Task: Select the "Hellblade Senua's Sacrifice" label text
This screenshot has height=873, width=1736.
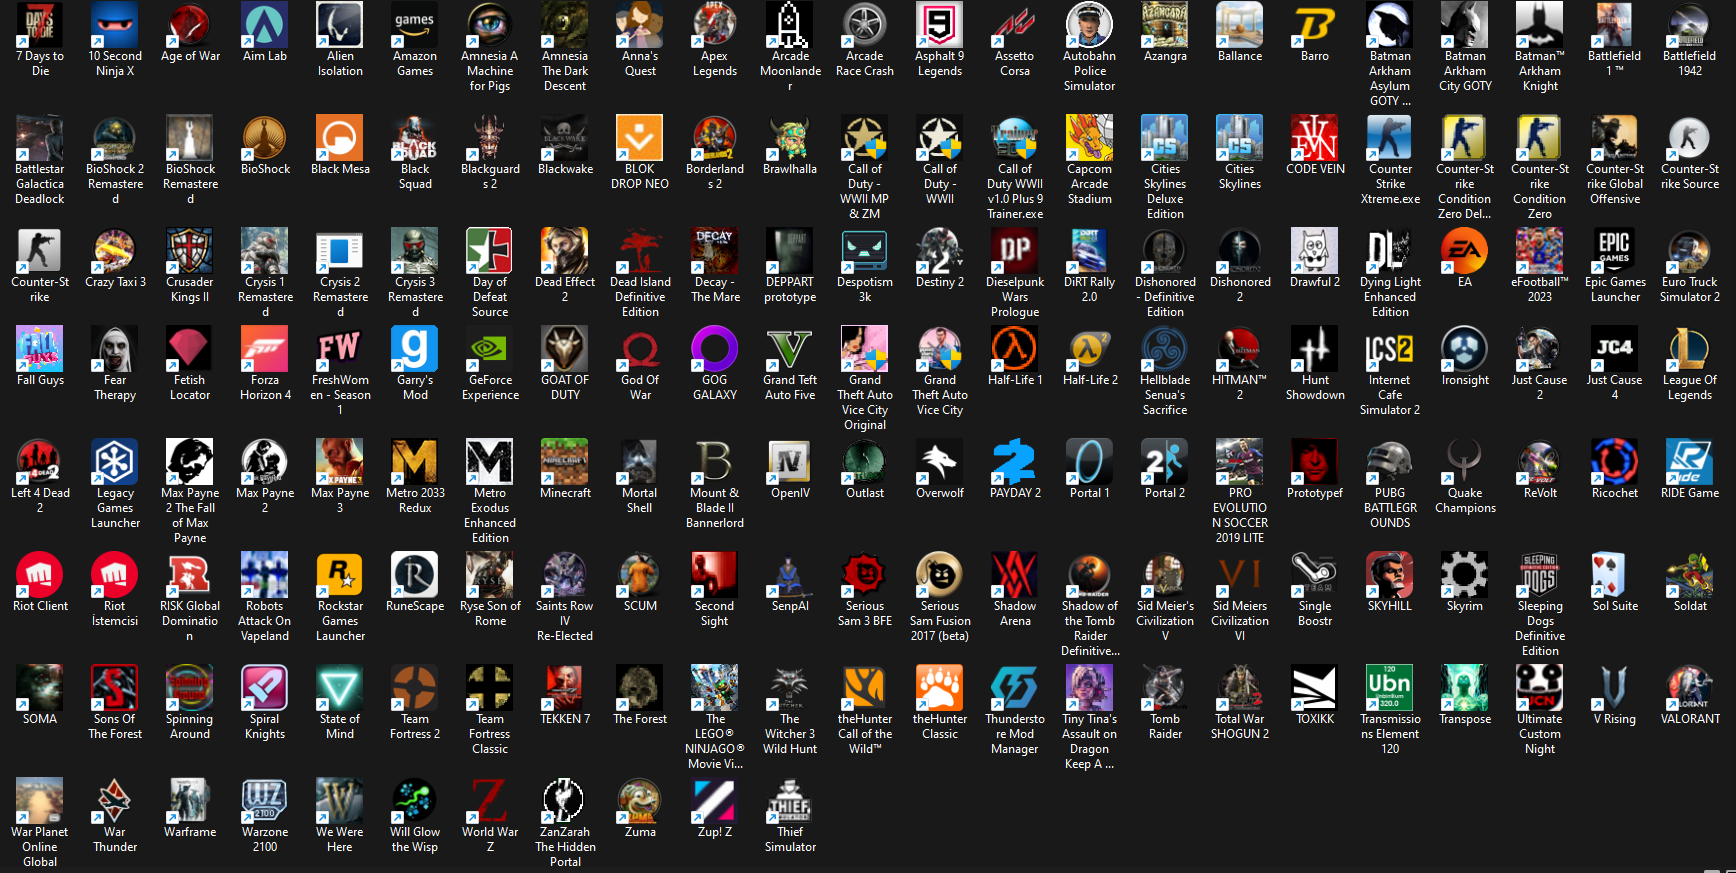Action: click(x=1165, y=395)
